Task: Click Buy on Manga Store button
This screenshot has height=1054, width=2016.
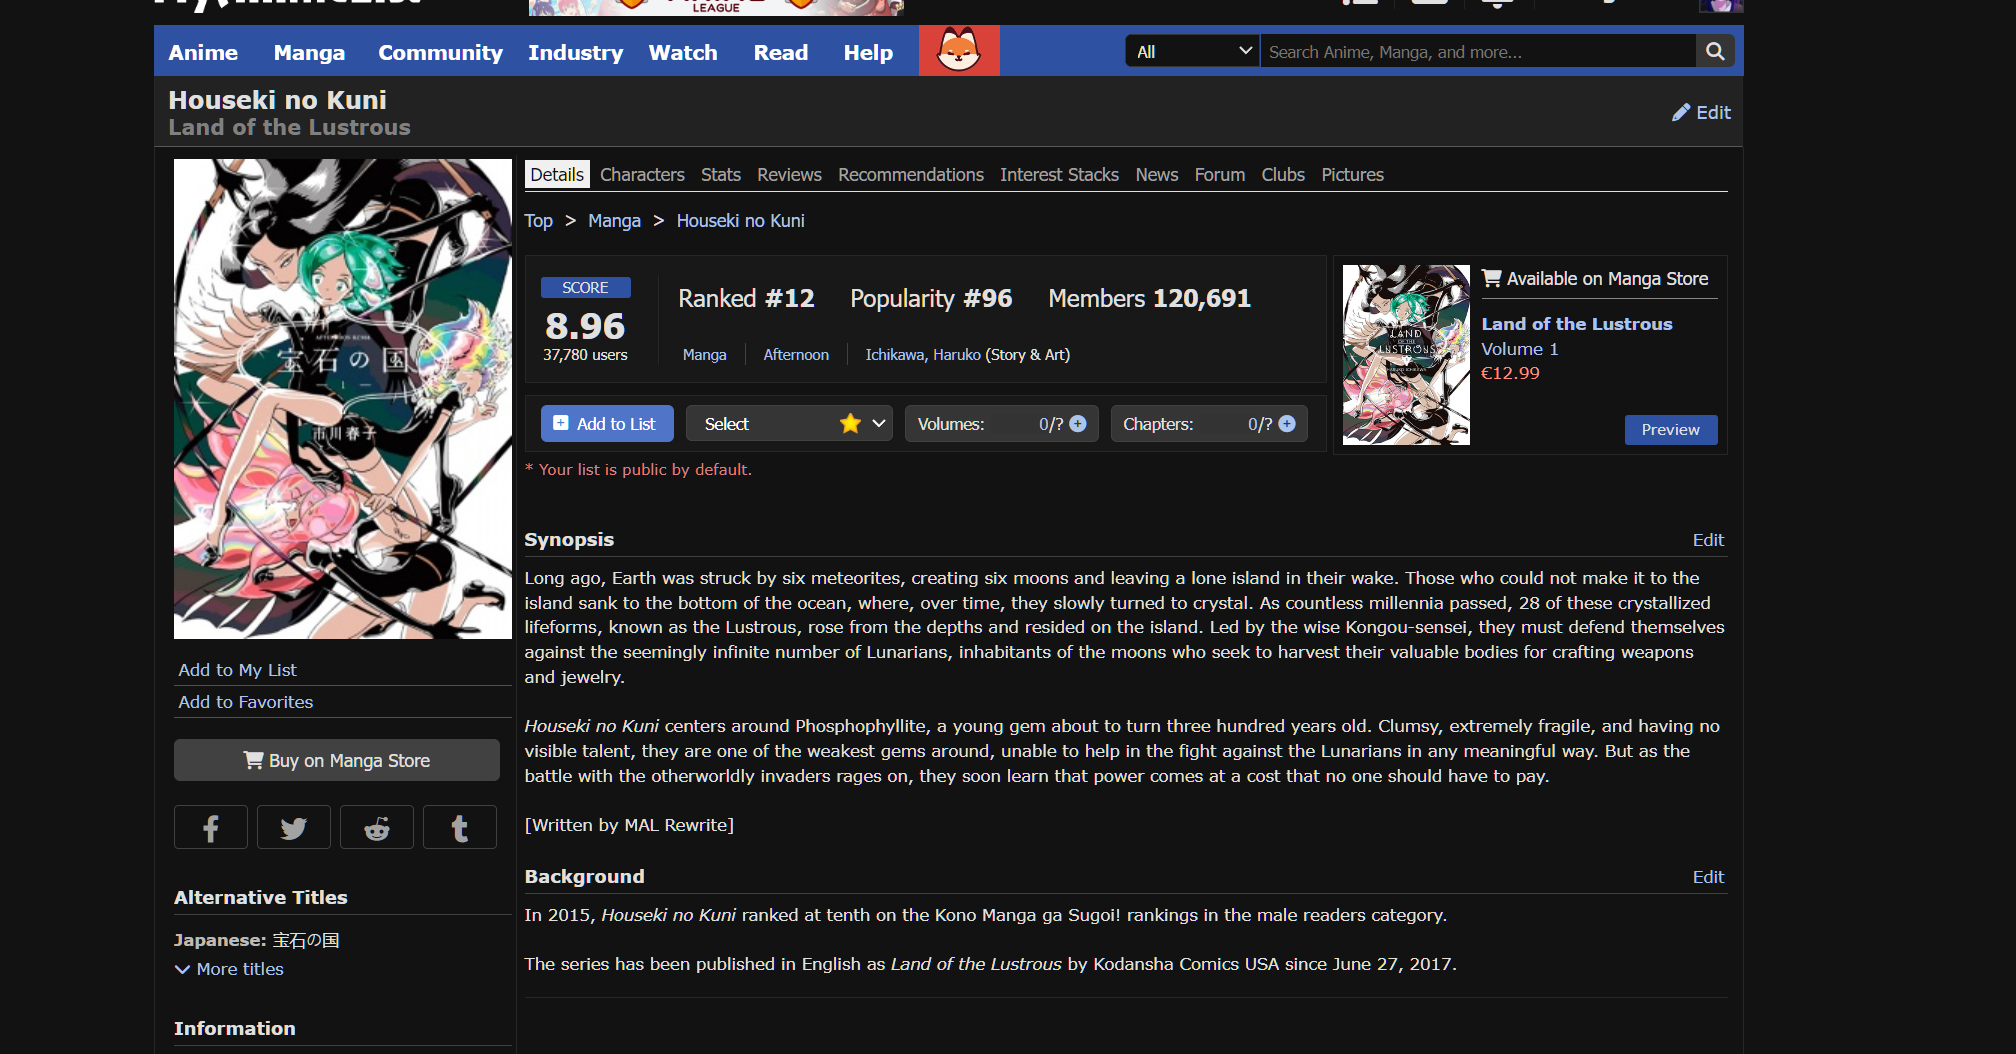Action: click(x=337, y=760)
